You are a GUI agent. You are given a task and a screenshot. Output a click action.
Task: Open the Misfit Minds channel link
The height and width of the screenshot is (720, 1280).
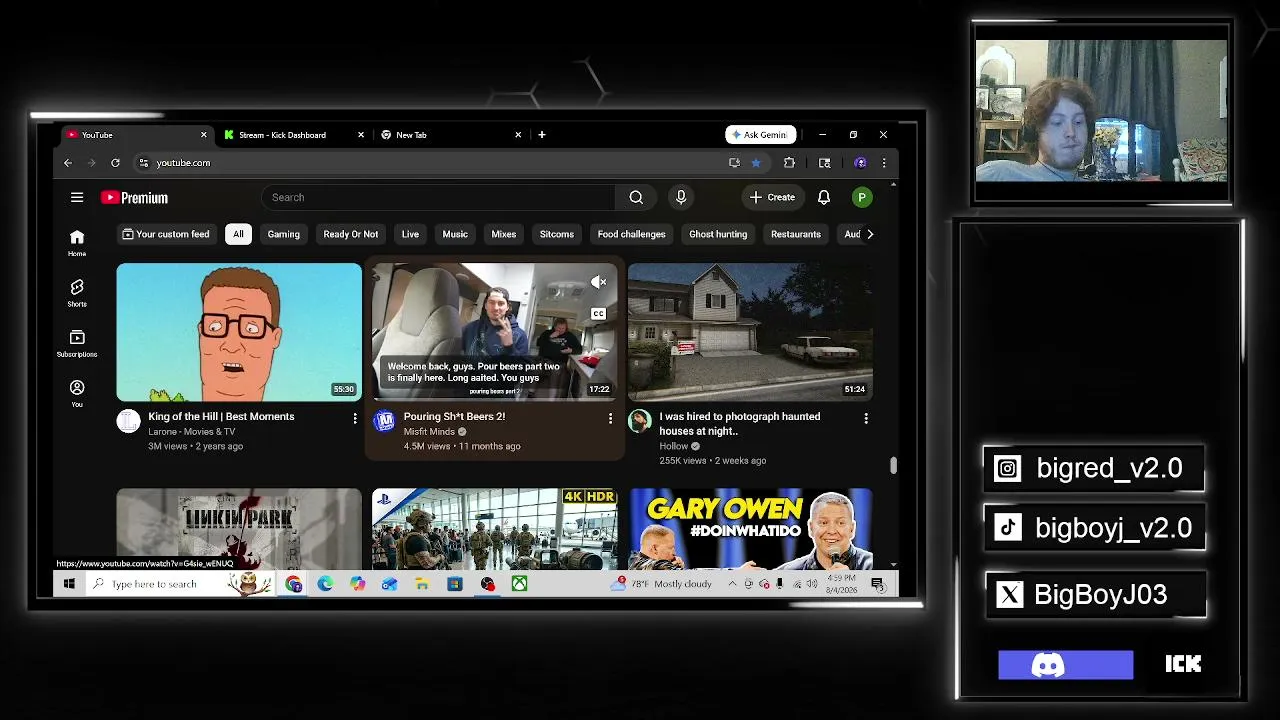tap(429, 432)
